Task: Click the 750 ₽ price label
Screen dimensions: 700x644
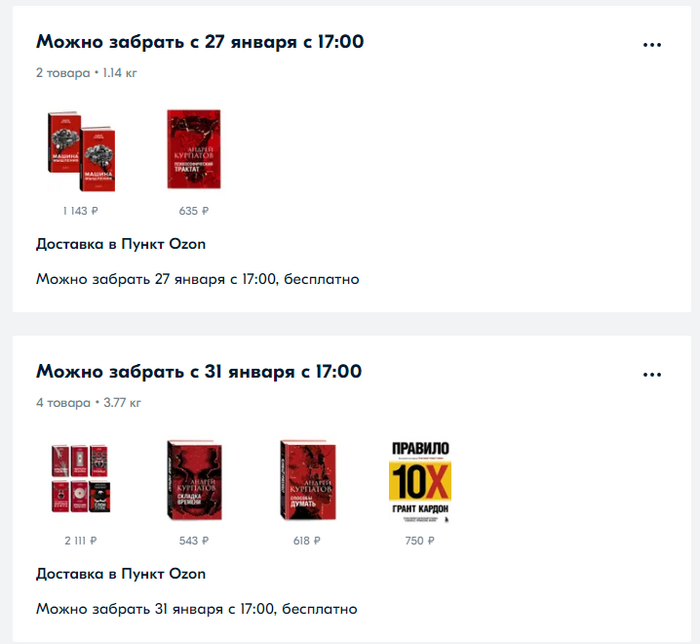Action: click(420, 540)
